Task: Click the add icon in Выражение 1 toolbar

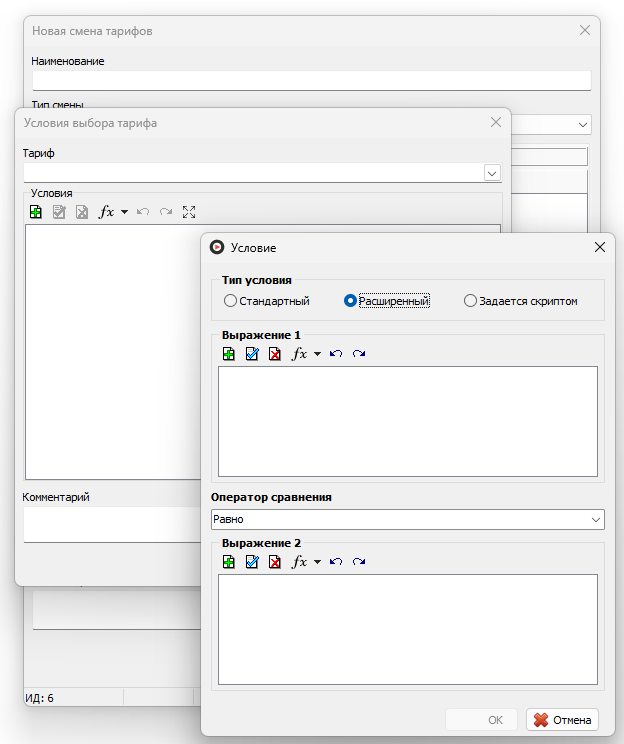Action: 229,354
